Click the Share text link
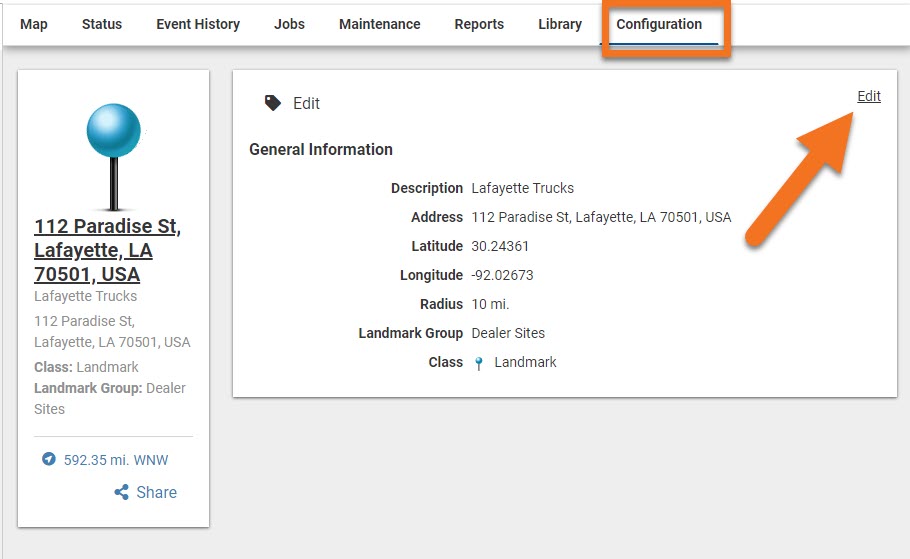This screenshot has height=559, width=910. click(156, 492)
